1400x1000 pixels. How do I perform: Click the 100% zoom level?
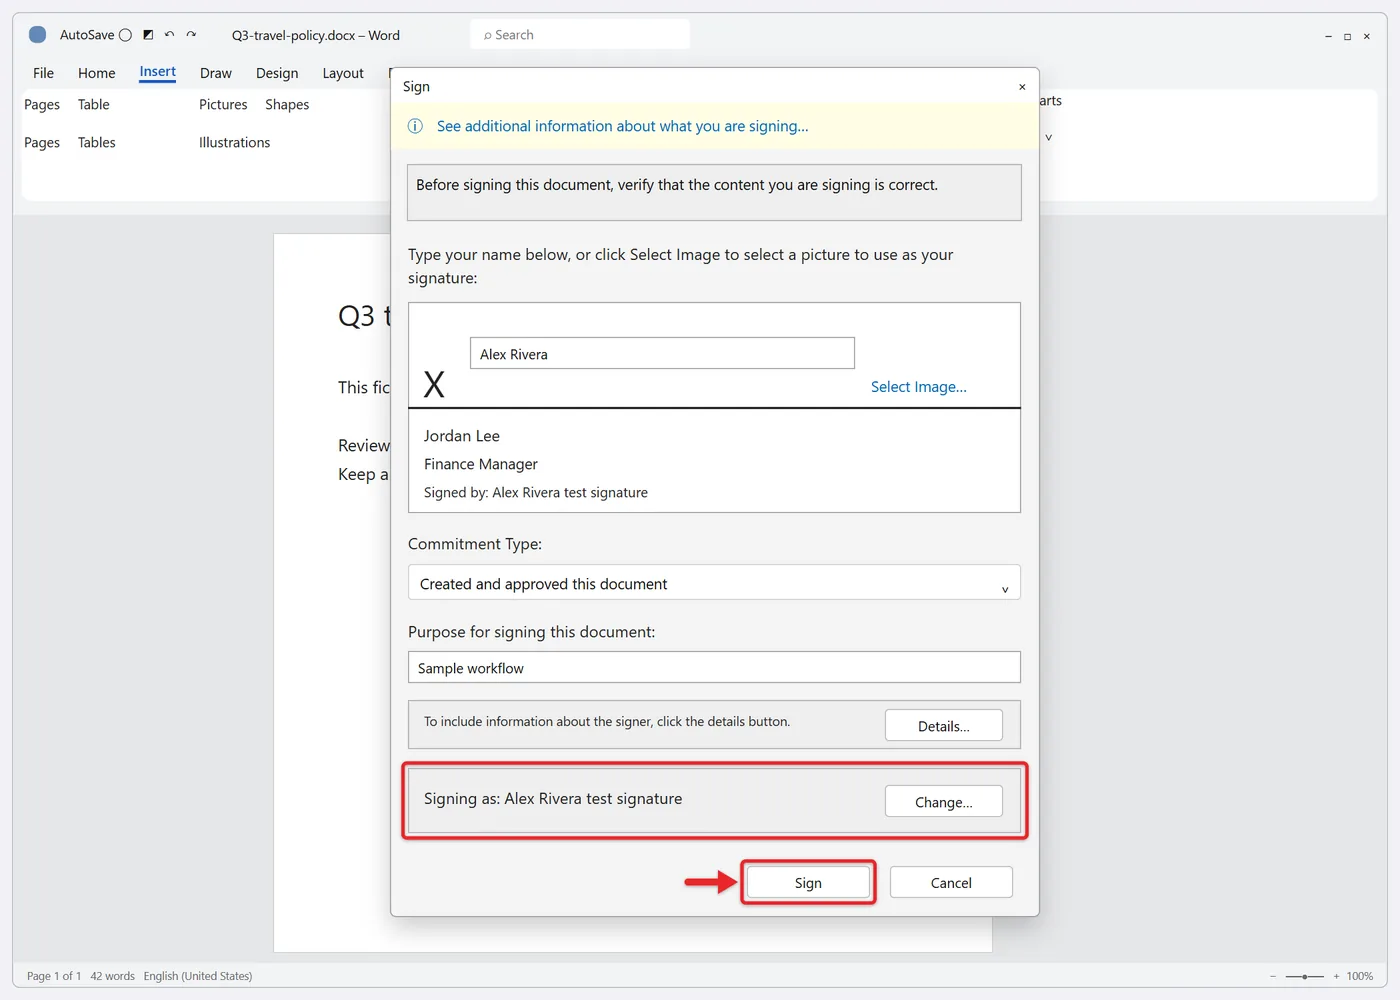click(1360, 976)
